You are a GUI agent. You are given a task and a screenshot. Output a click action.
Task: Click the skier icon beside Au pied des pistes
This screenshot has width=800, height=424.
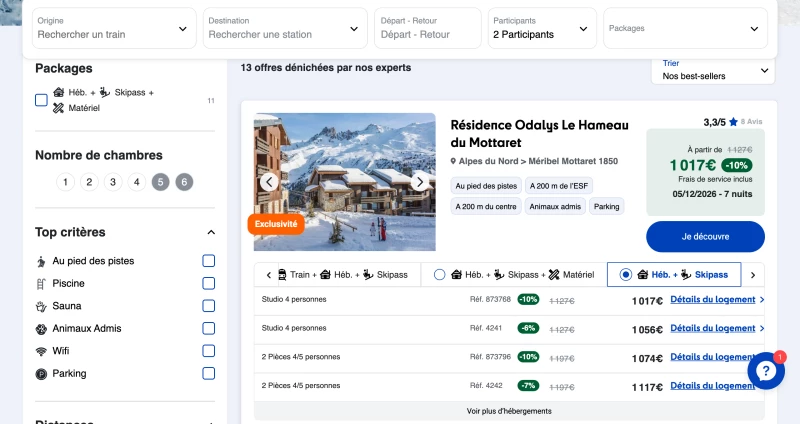tap(41, 261)
